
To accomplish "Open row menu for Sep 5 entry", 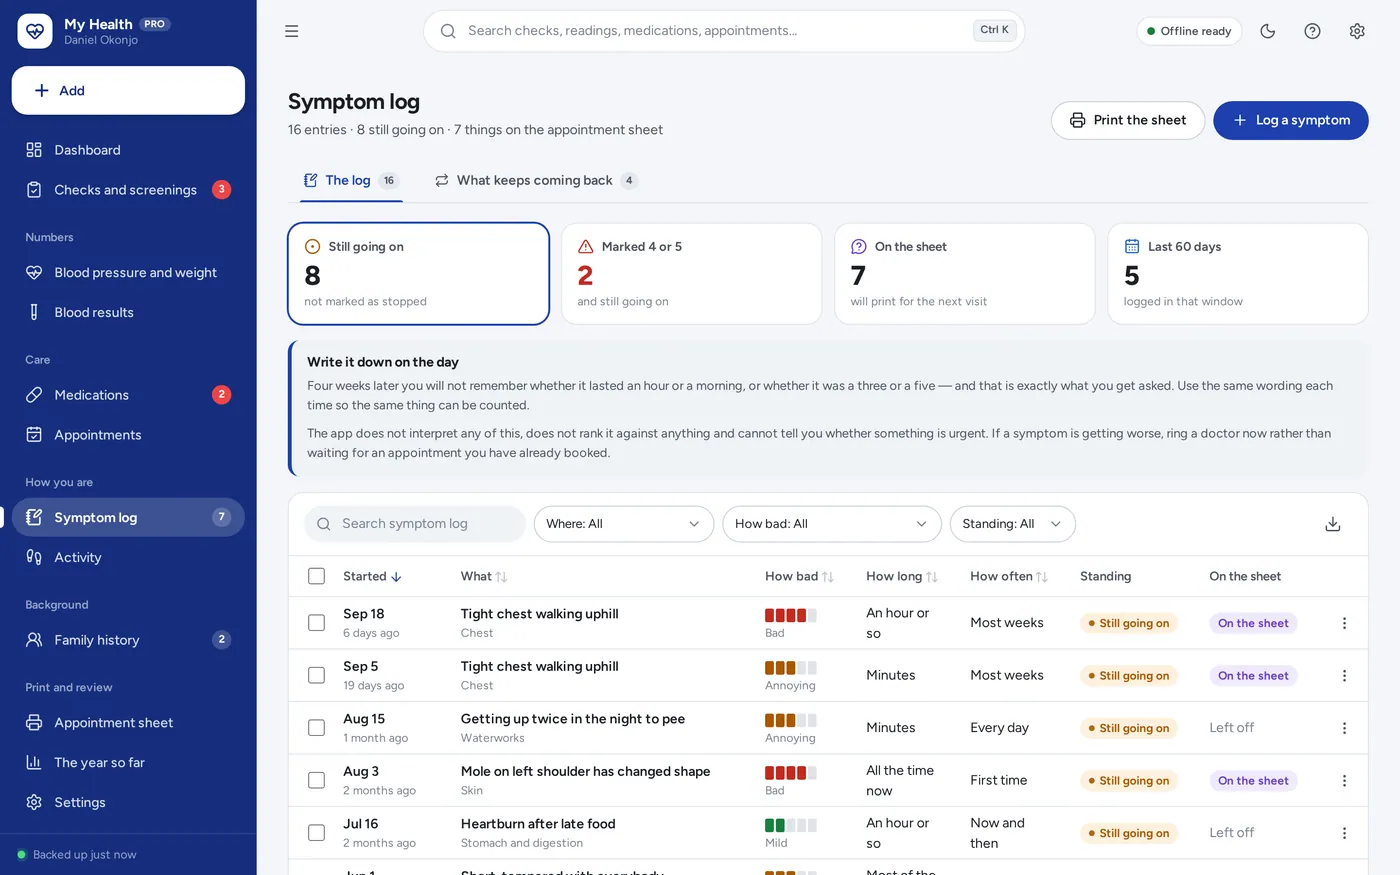I will click(1344, 676).
